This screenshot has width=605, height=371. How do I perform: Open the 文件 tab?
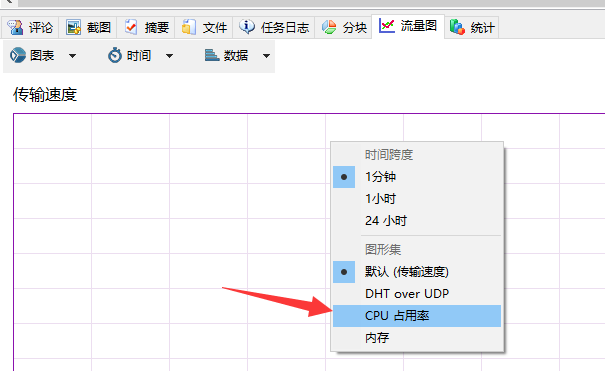pyautogui.click(x=204, y=27)
